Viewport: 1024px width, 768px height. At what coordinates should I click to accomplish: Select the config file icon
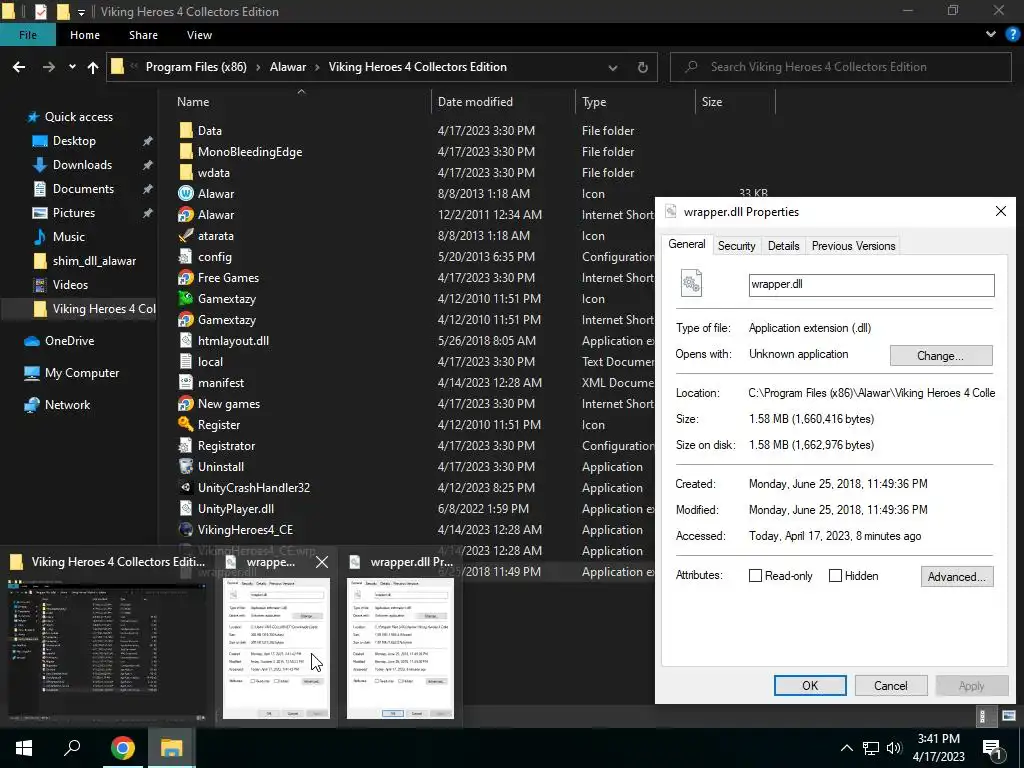click(186, 257)
